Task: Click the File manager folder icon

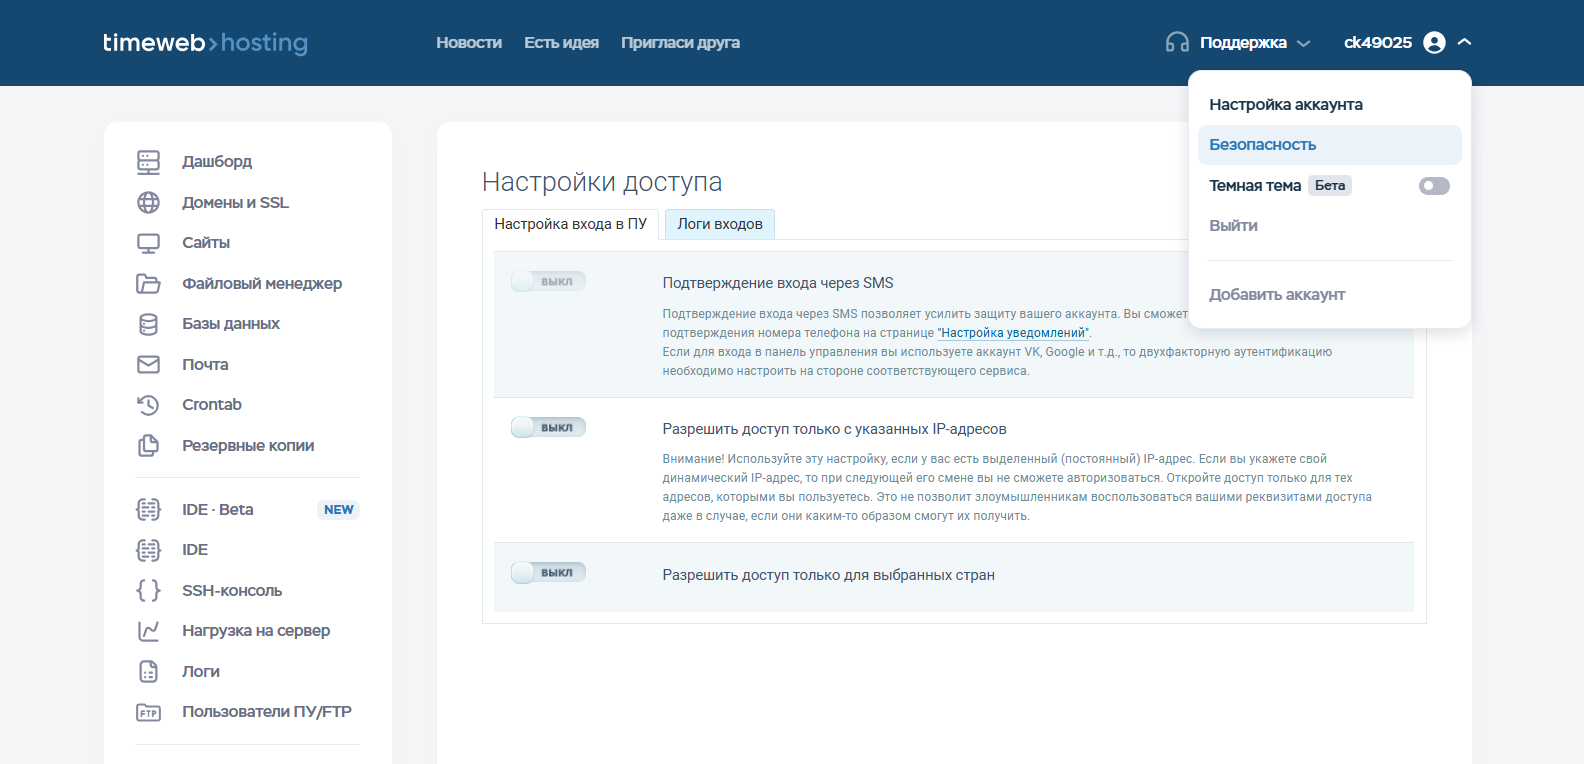Action: tap(148, 284)
